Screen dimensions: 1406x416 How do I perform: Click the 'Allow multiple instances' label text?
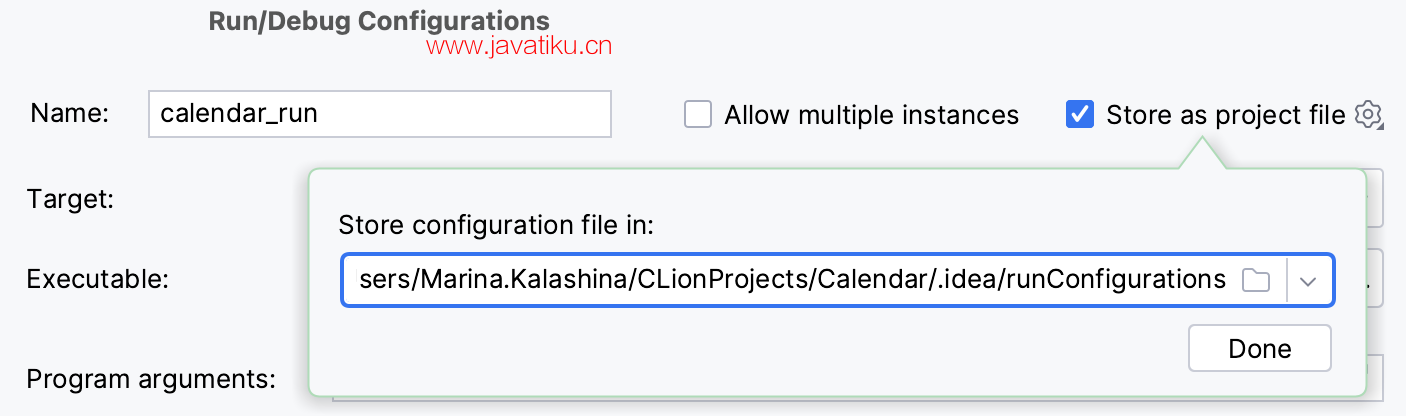click(x=871, y=115)
